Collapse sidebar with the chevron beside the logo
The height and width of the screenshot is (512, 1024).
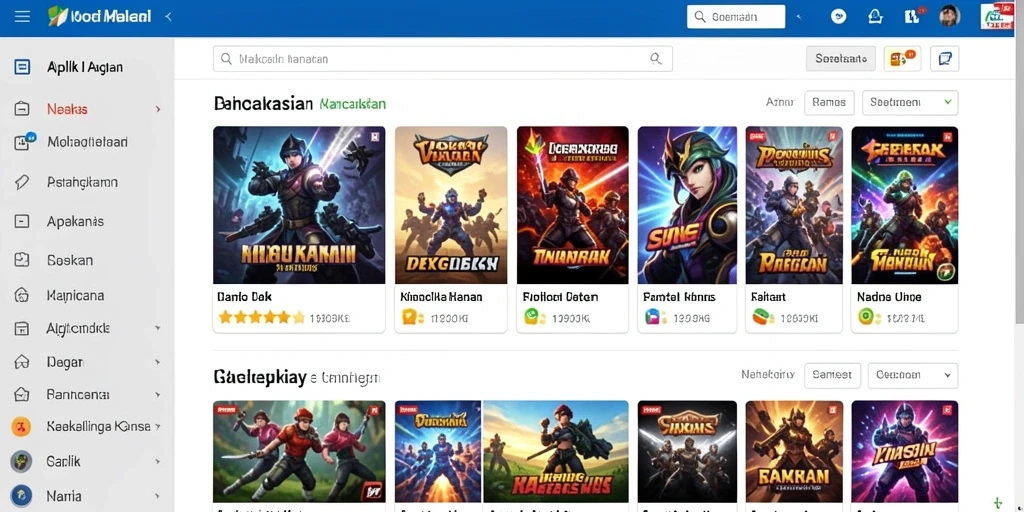pos(168,16)
